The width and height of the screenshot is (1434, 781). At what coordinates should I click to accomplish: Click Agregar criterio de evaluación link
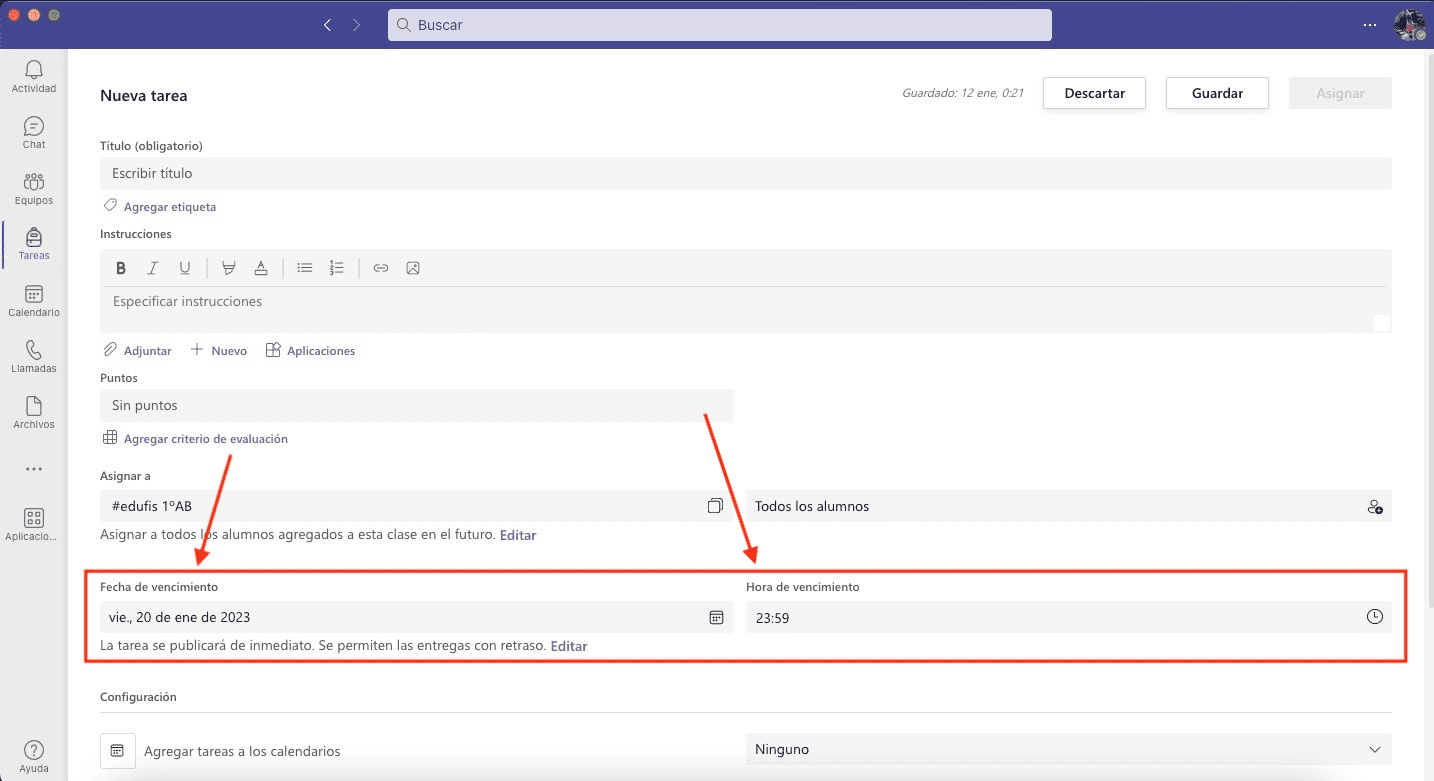pos(205,438)
